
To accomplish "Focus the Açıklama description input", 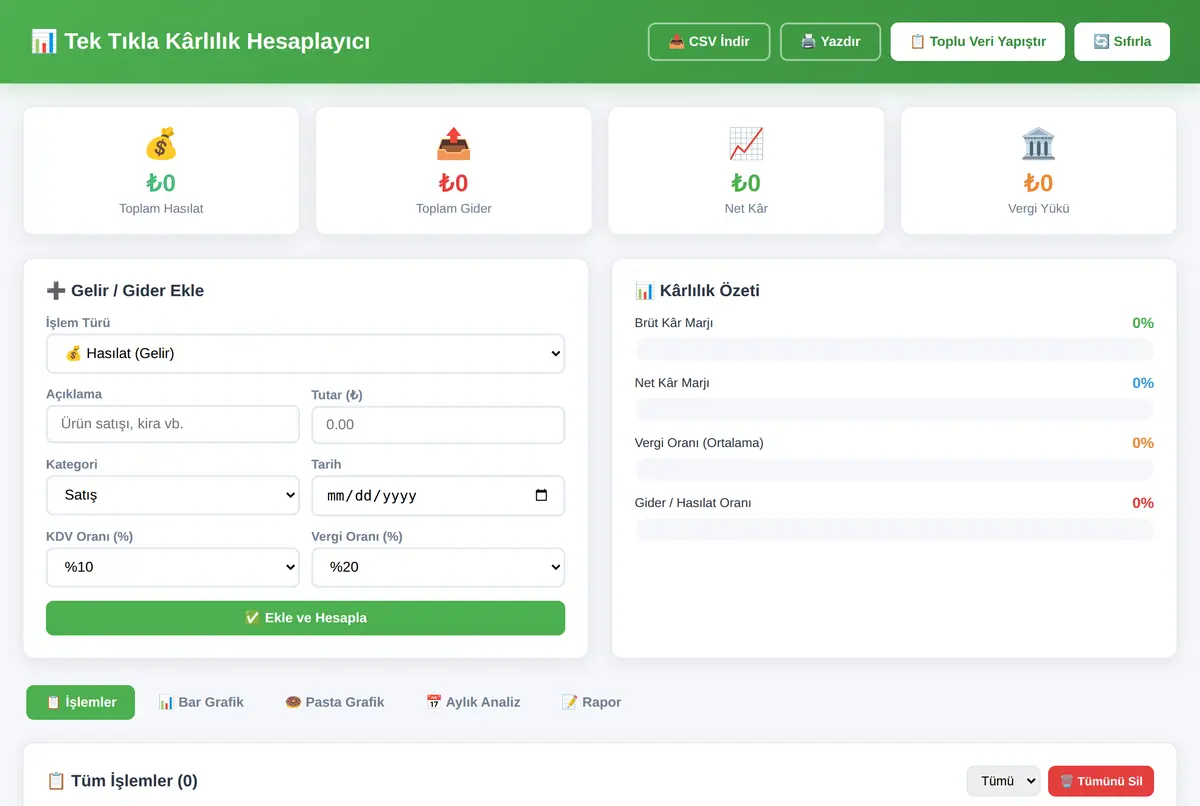I will pyautogui.click(x=173, y=424).
